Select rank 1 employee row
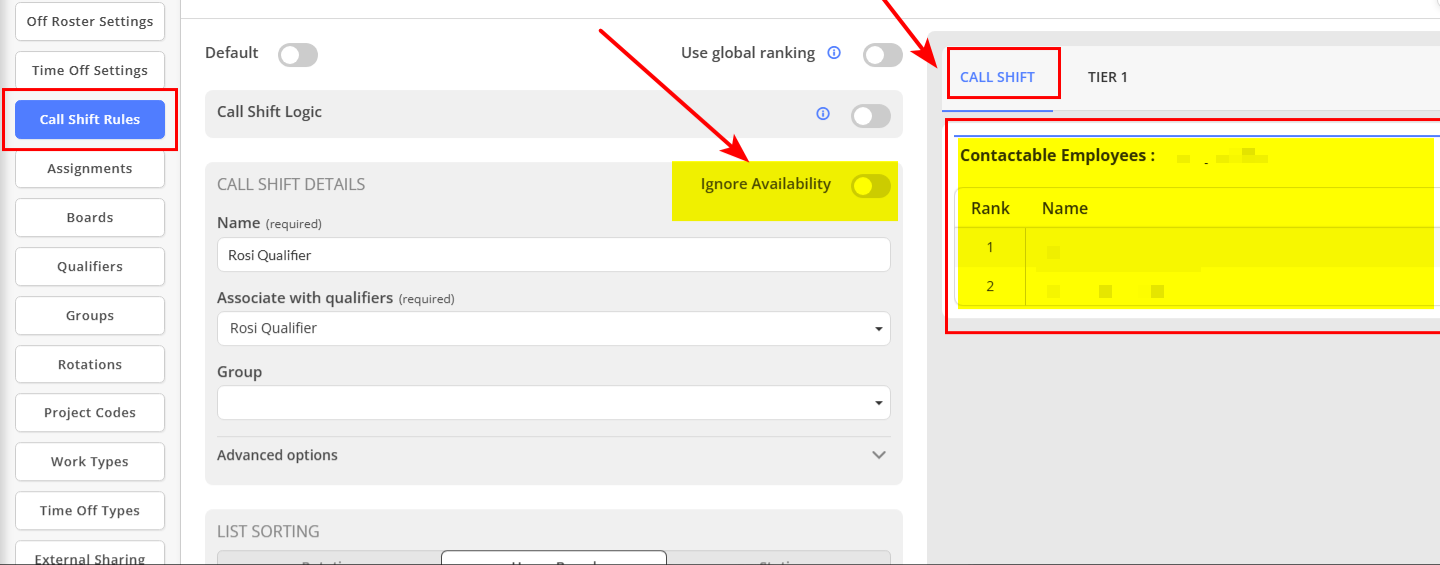1440x565 pixels. coord(1195,247)
